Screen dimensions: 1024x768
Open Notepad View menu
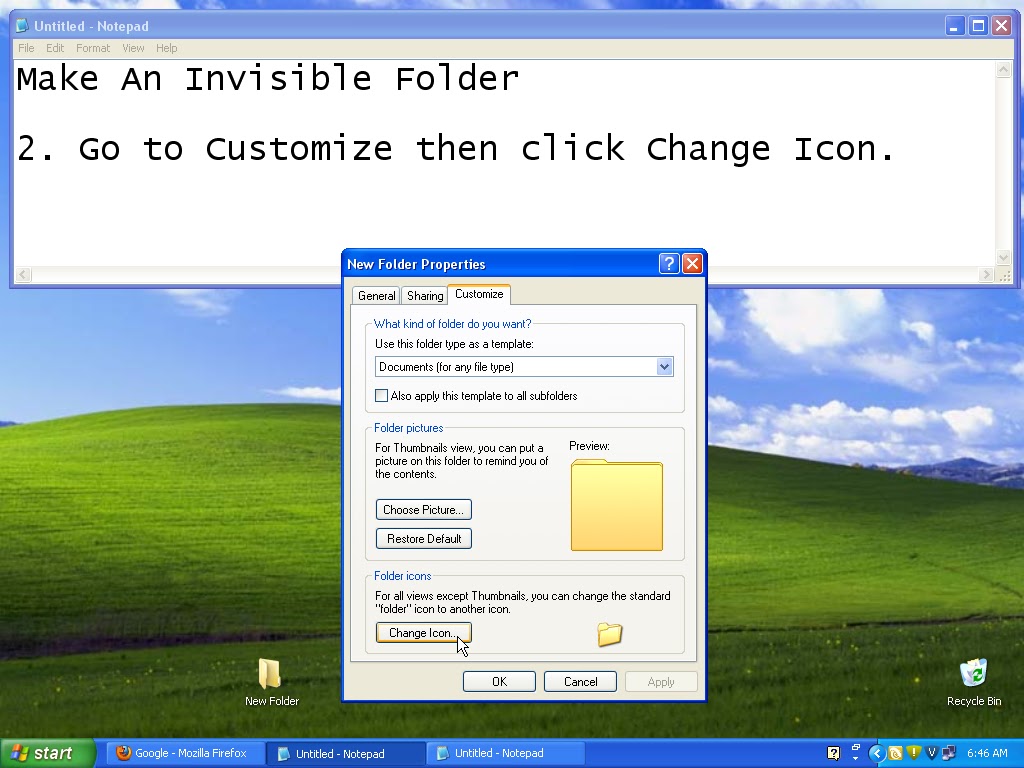coord(133,48)
